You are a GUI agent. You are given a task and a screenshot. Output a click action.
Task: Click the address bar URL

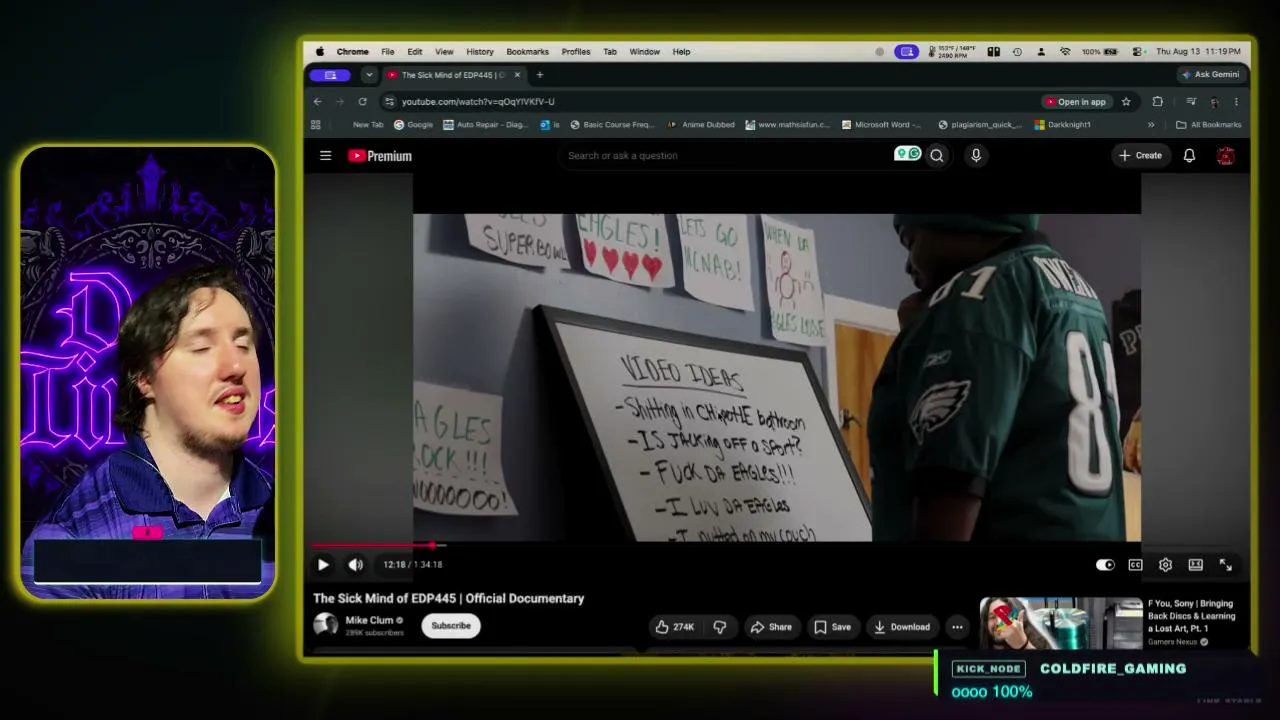[478, 102]
